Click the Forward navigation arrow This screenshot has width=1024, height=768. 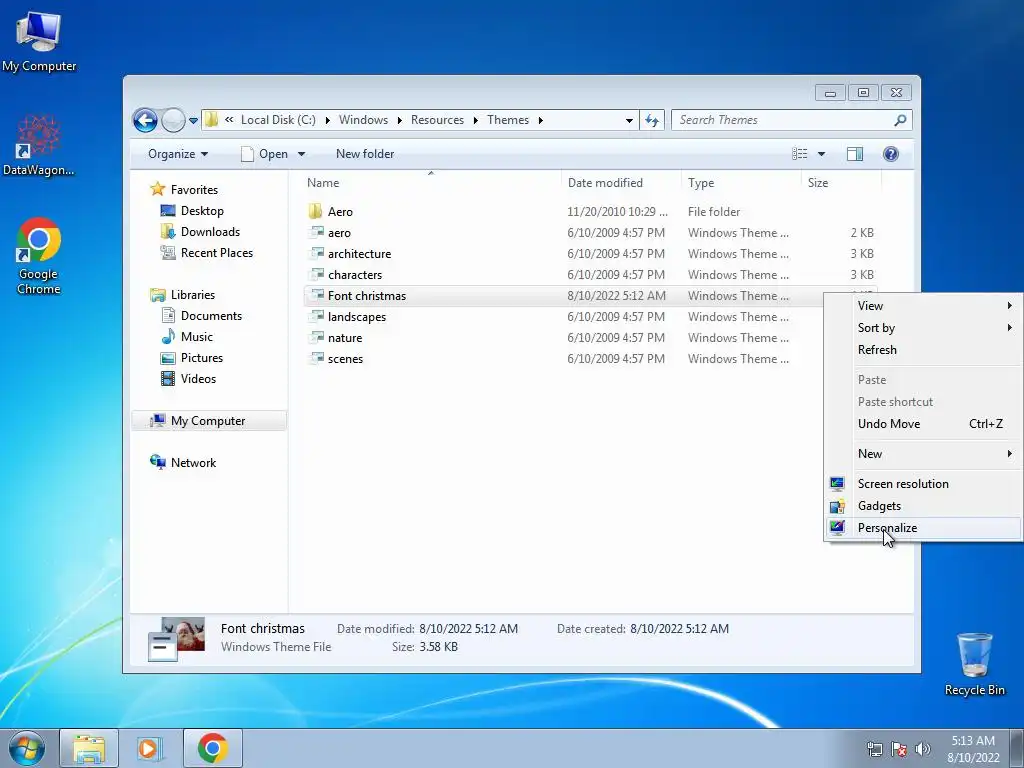(x=172, y=120)
